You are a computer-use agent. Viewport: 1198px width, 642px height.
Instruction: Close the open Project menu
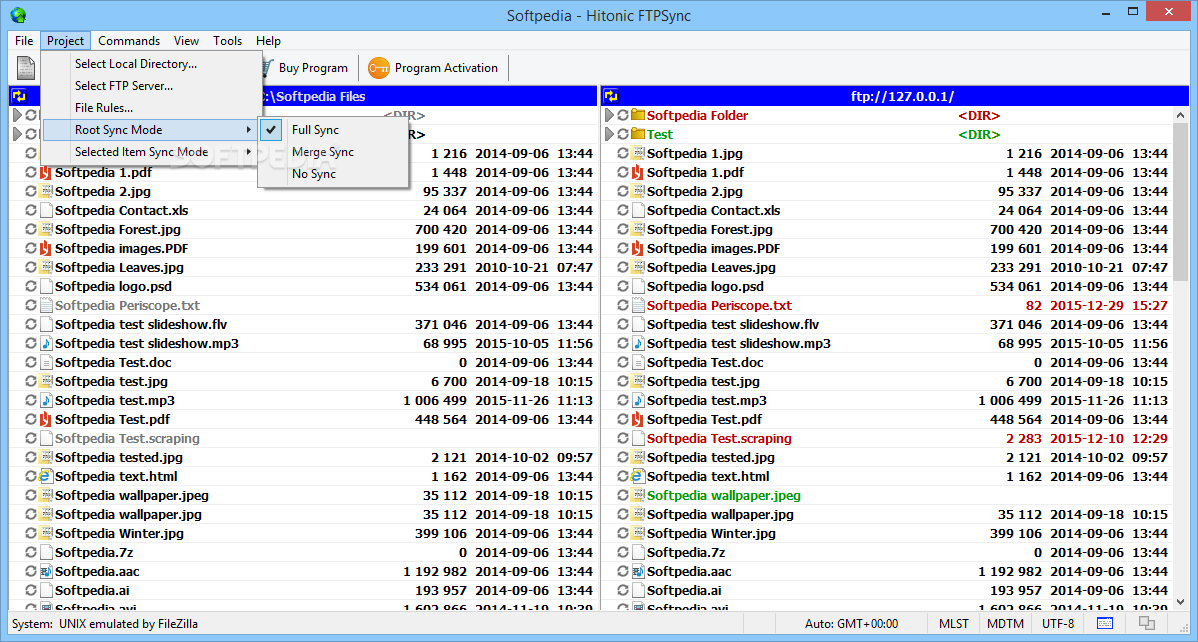(x=66, y=41)
